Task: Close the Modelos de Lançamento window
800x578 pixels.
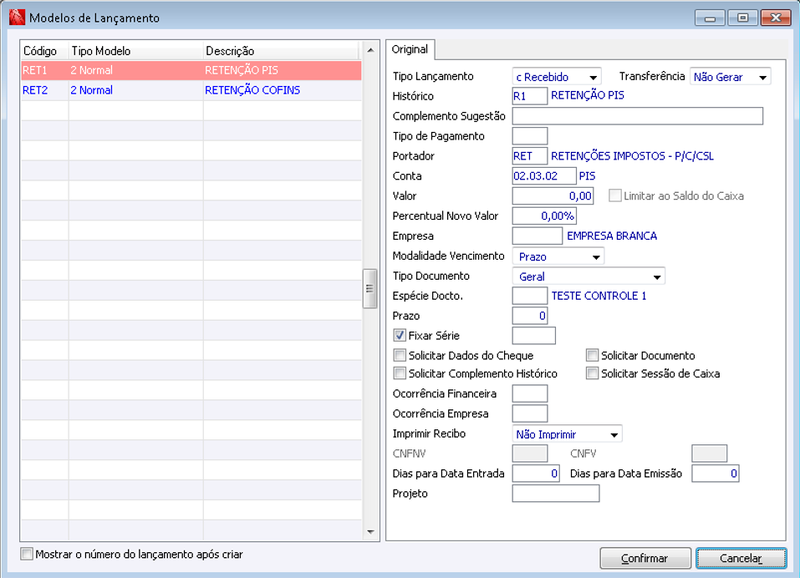Action: 776,18
